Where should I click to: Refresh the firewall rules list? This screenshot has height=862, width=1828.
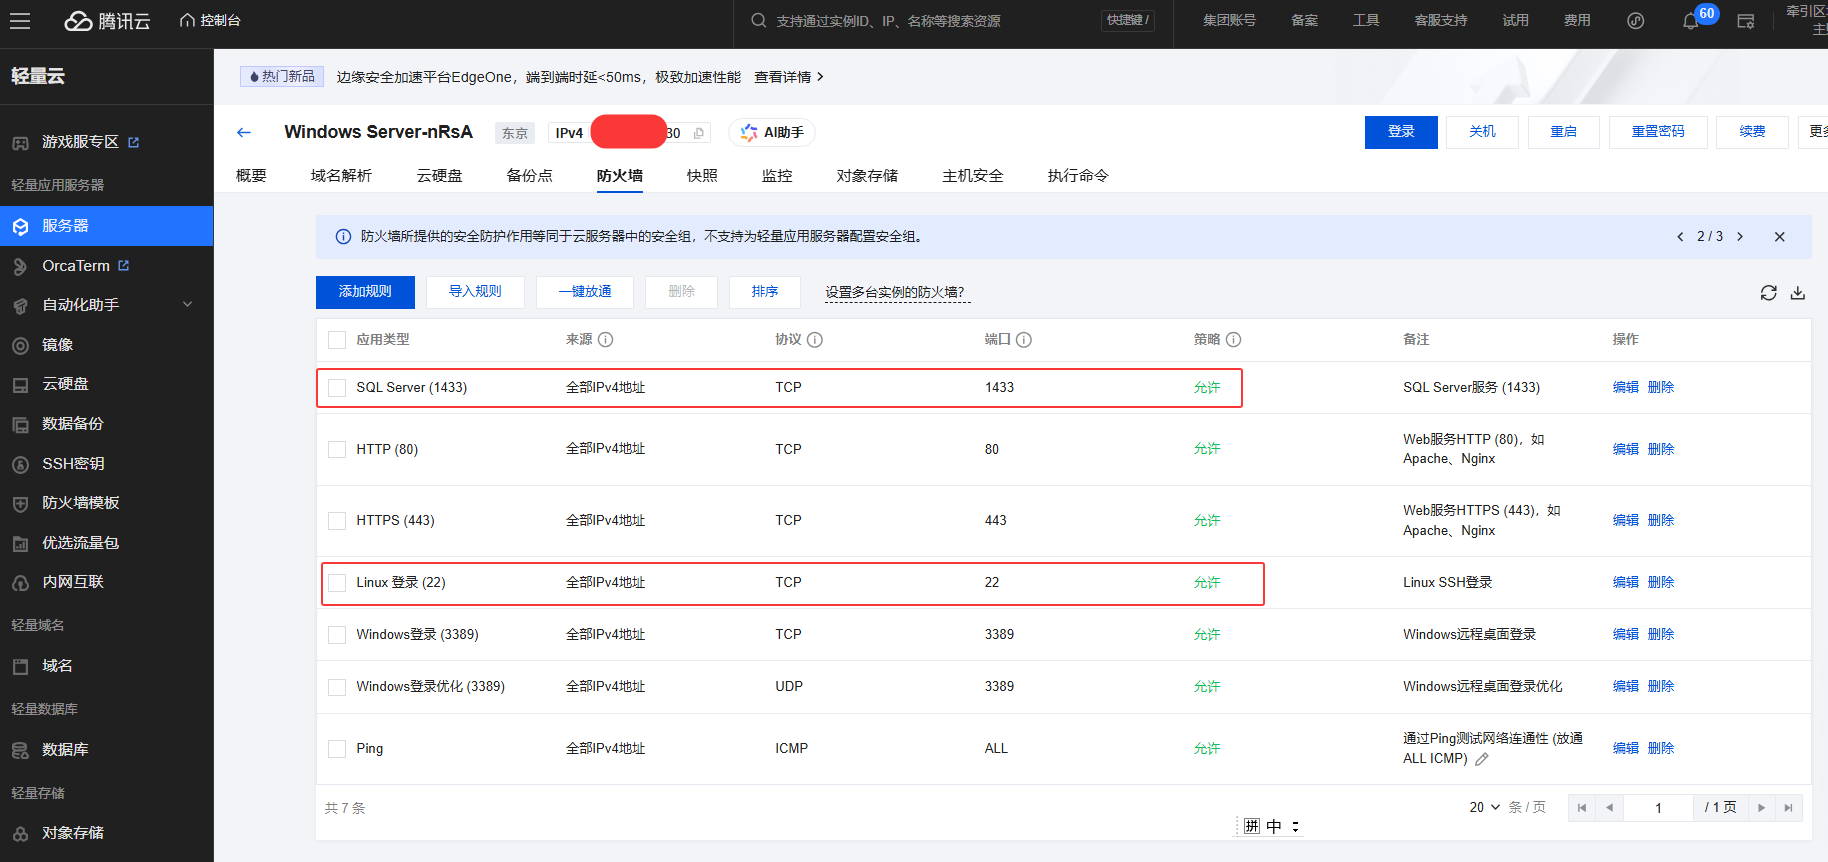(x=1769, y=293)
